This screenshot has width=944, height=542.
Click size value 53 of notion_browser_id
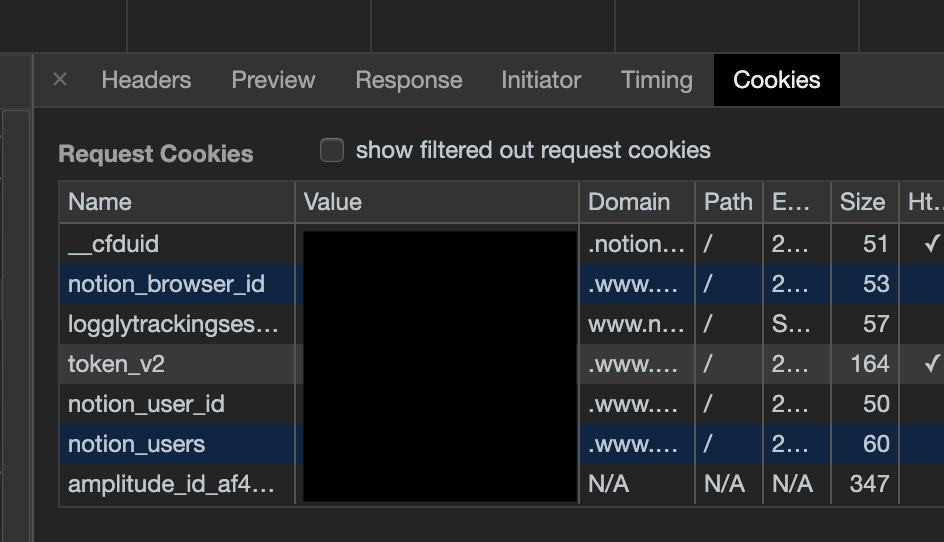click(876, 284)
